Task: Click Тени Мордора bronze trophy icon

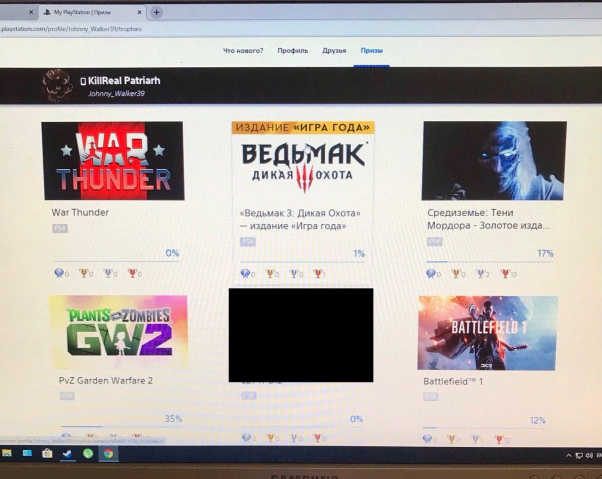Action: click(x=505, y=273)
